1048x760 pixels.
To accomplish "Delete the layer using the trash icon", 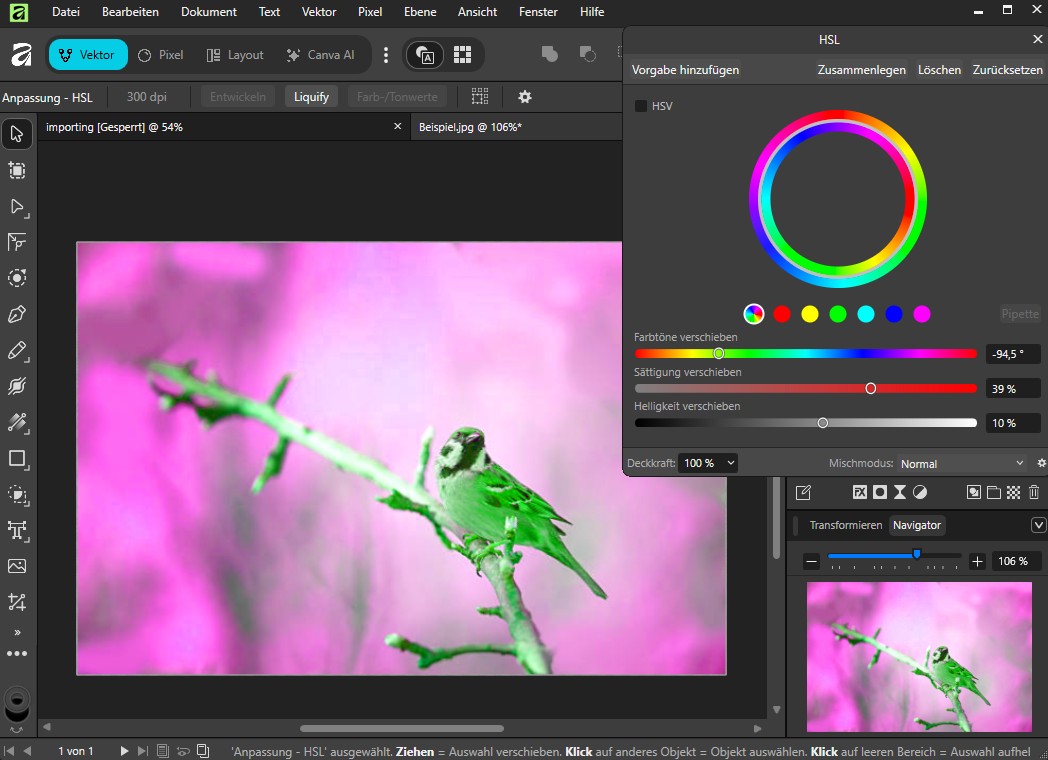I will [x=1034, y=492].
